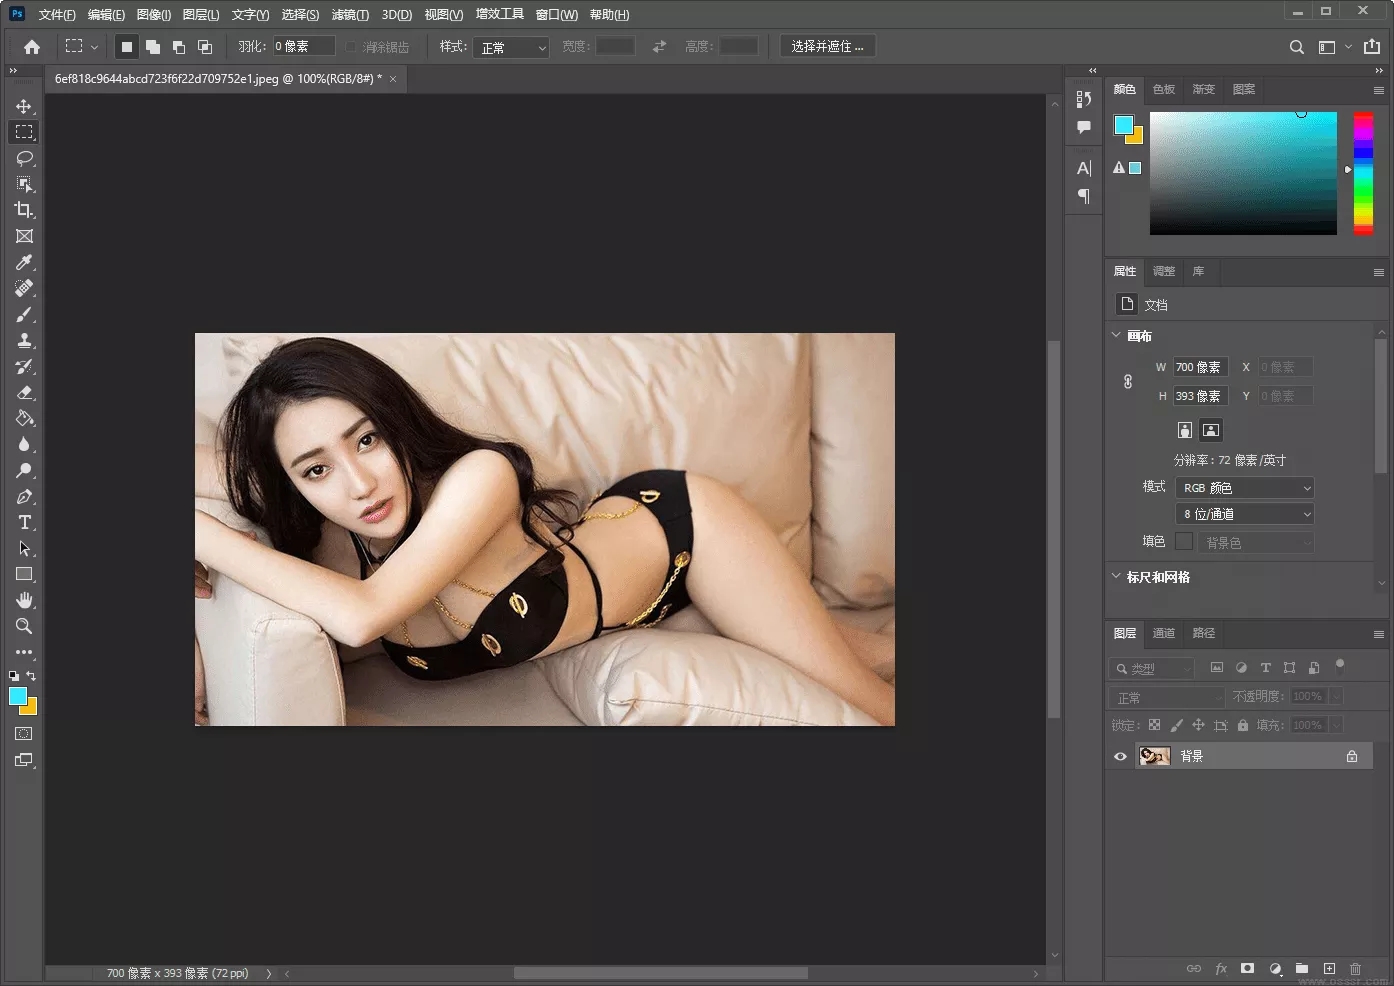Hide the 背景 layer with eye icon
Screen dimensions: 1394x986
(1120, 756)
